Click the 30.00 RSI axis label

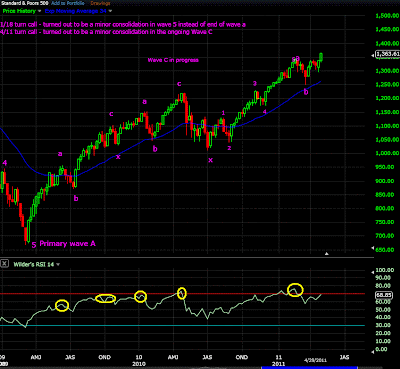pyautogui.click(x=383, y=325)
